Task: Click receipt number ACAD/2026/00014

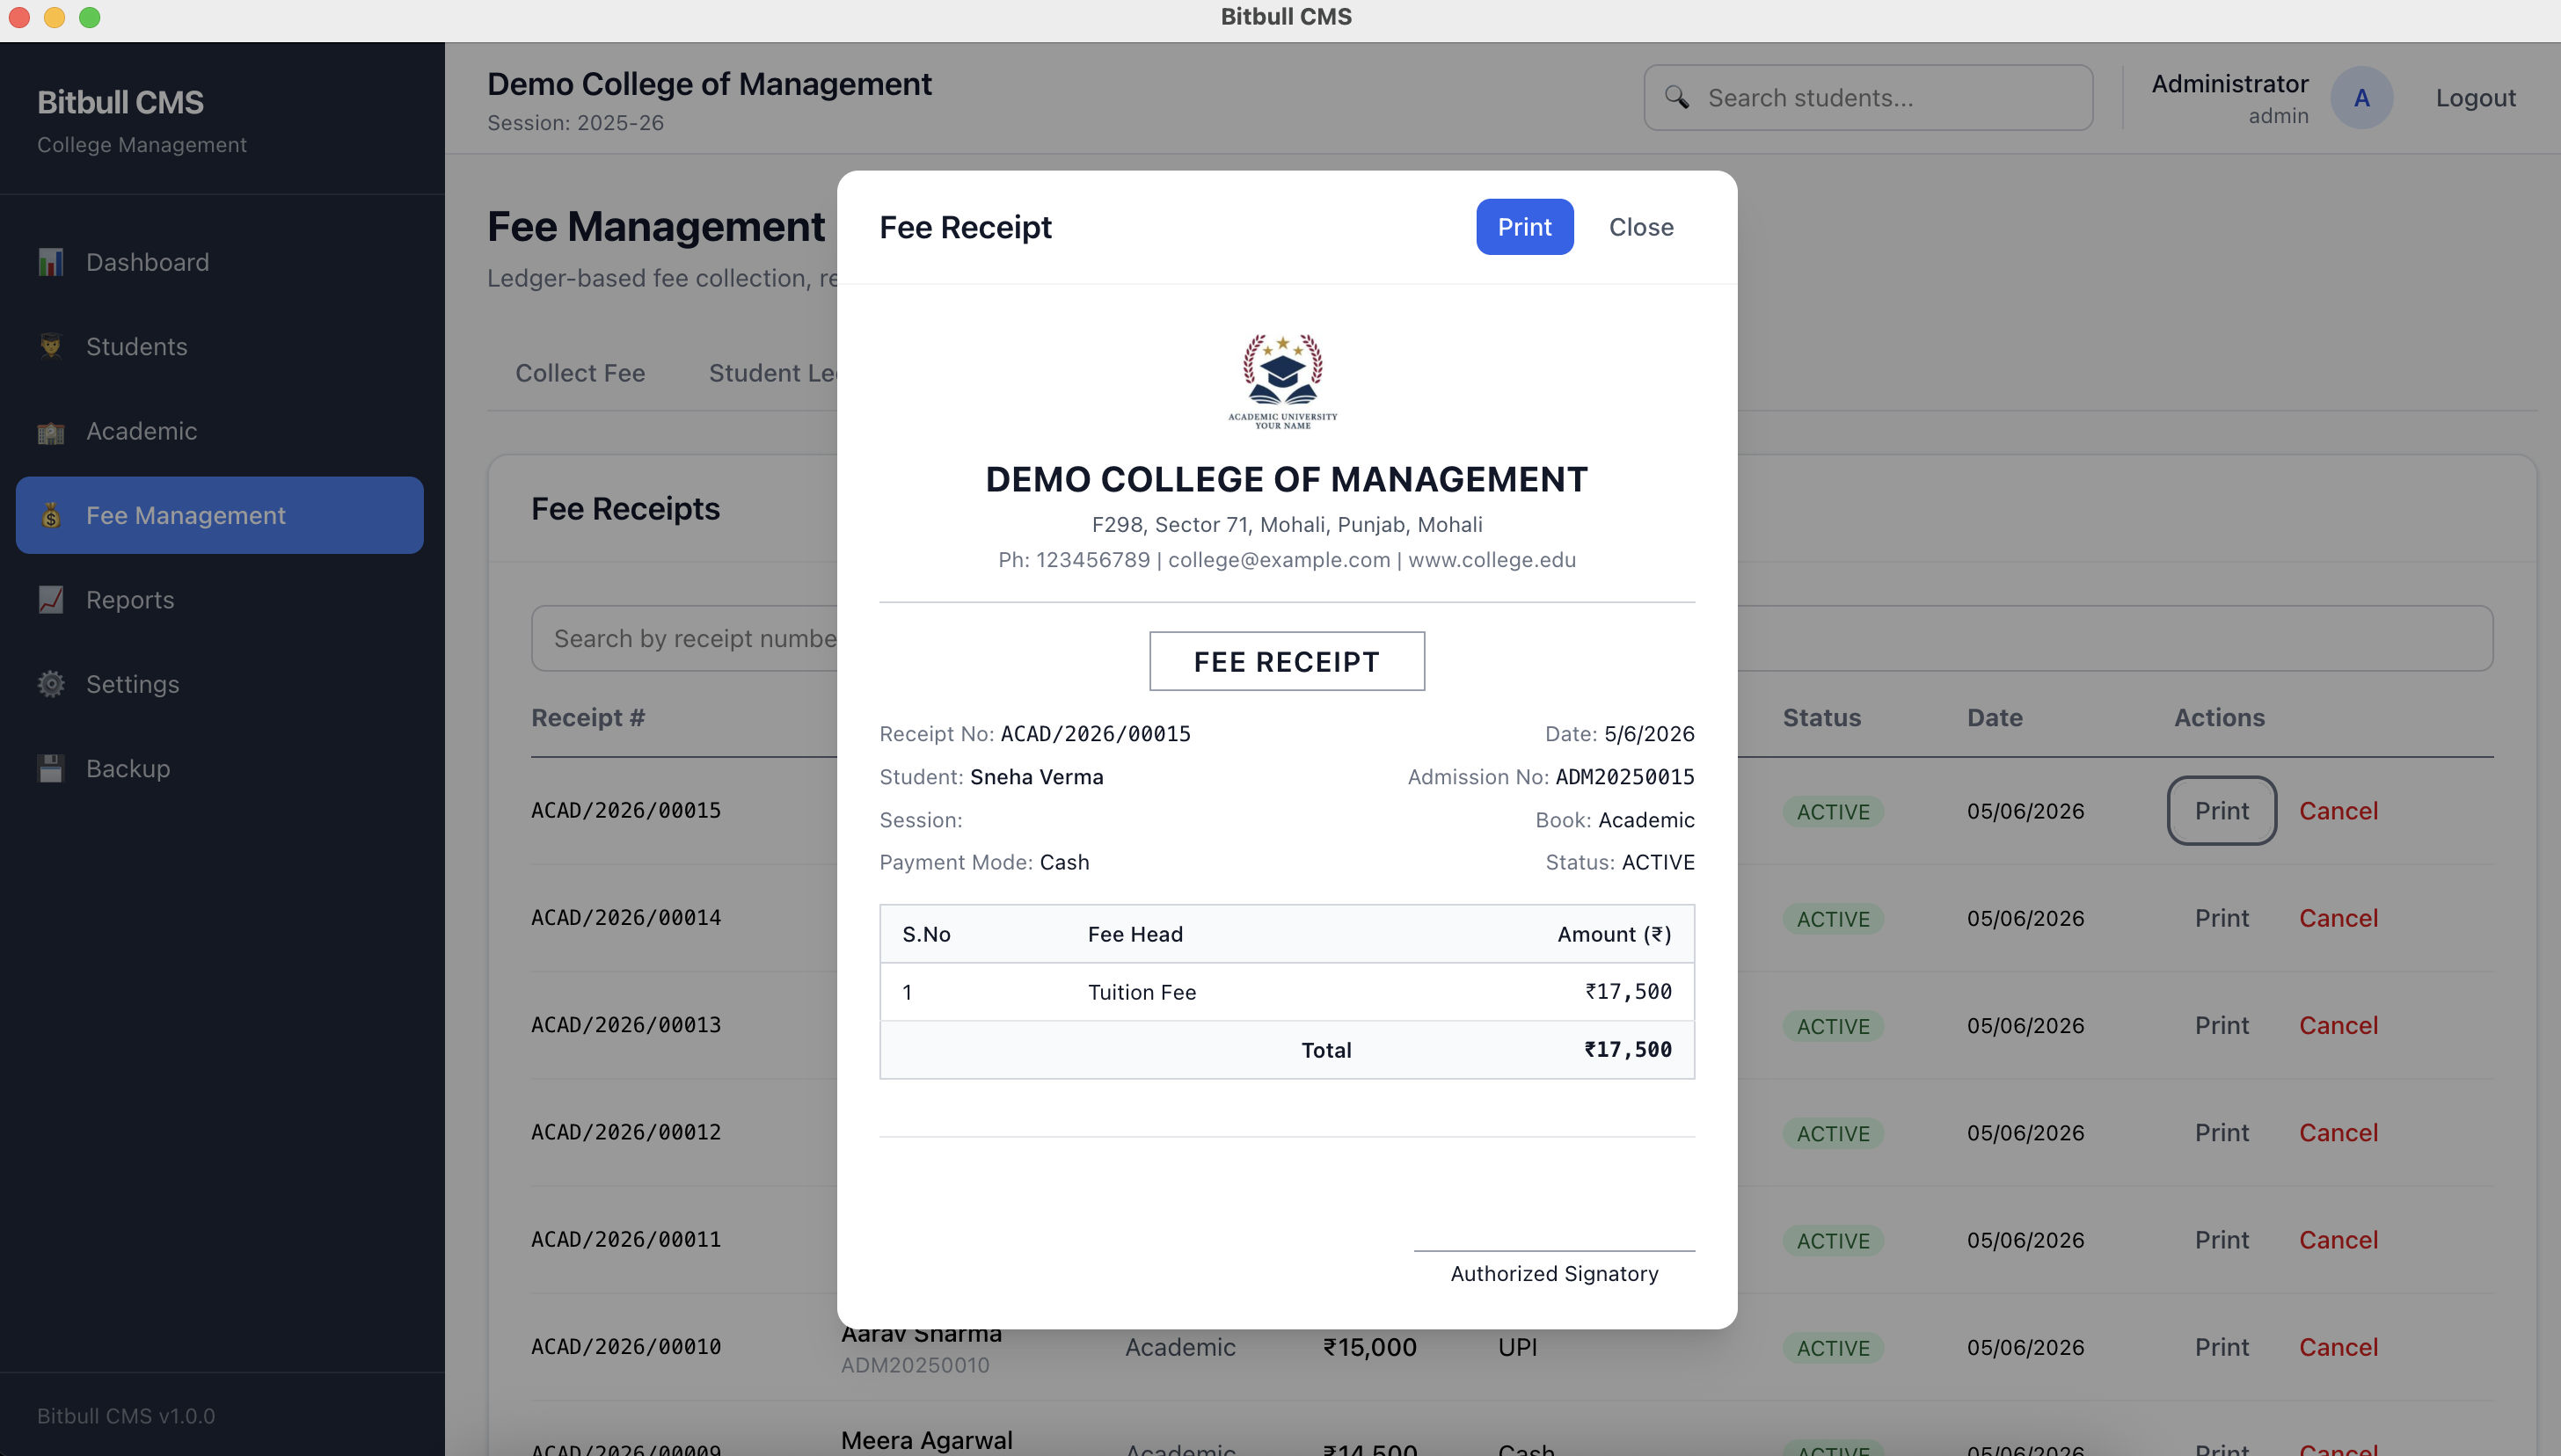Action: (x=626, y=917)
